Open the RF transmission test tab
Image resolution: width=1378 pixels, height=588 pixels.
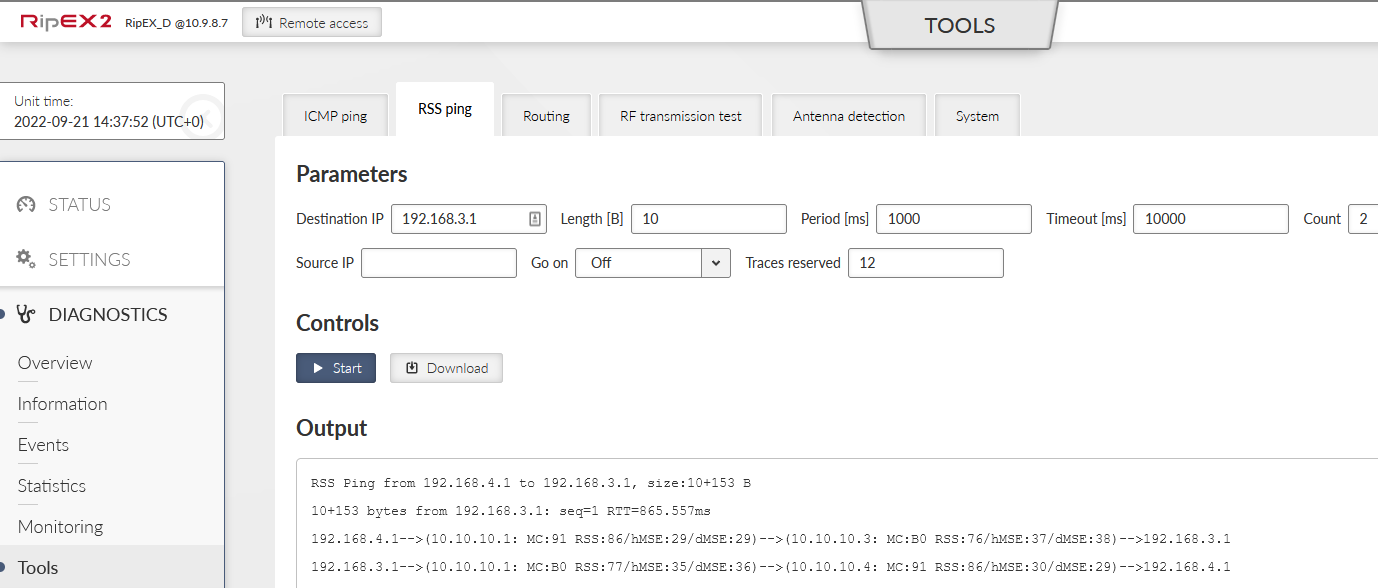click(x=681, y=116)
